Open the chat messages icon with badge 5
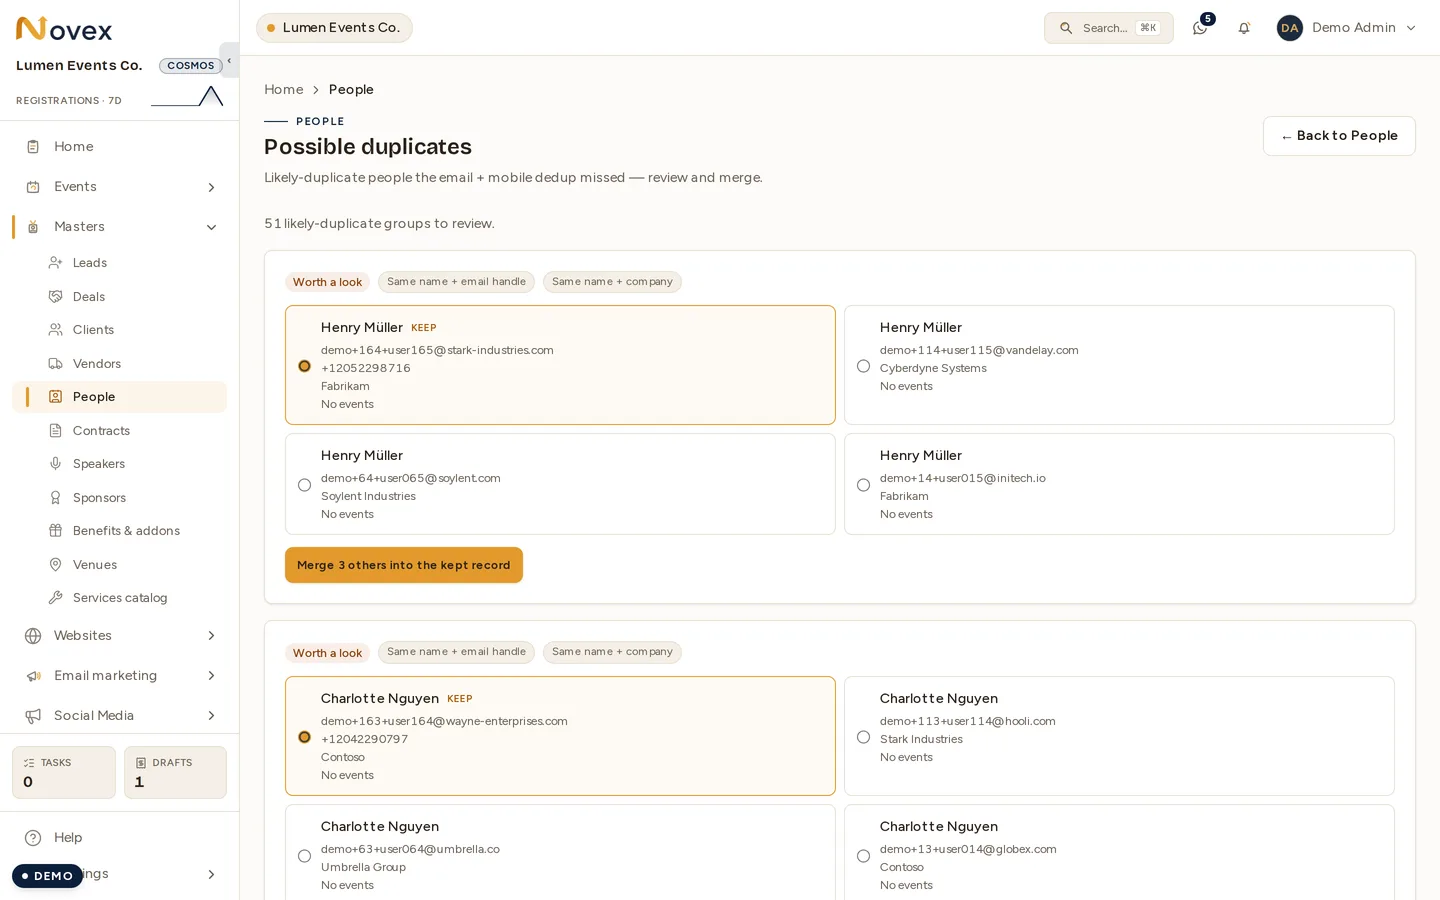 click(1200, 28)
